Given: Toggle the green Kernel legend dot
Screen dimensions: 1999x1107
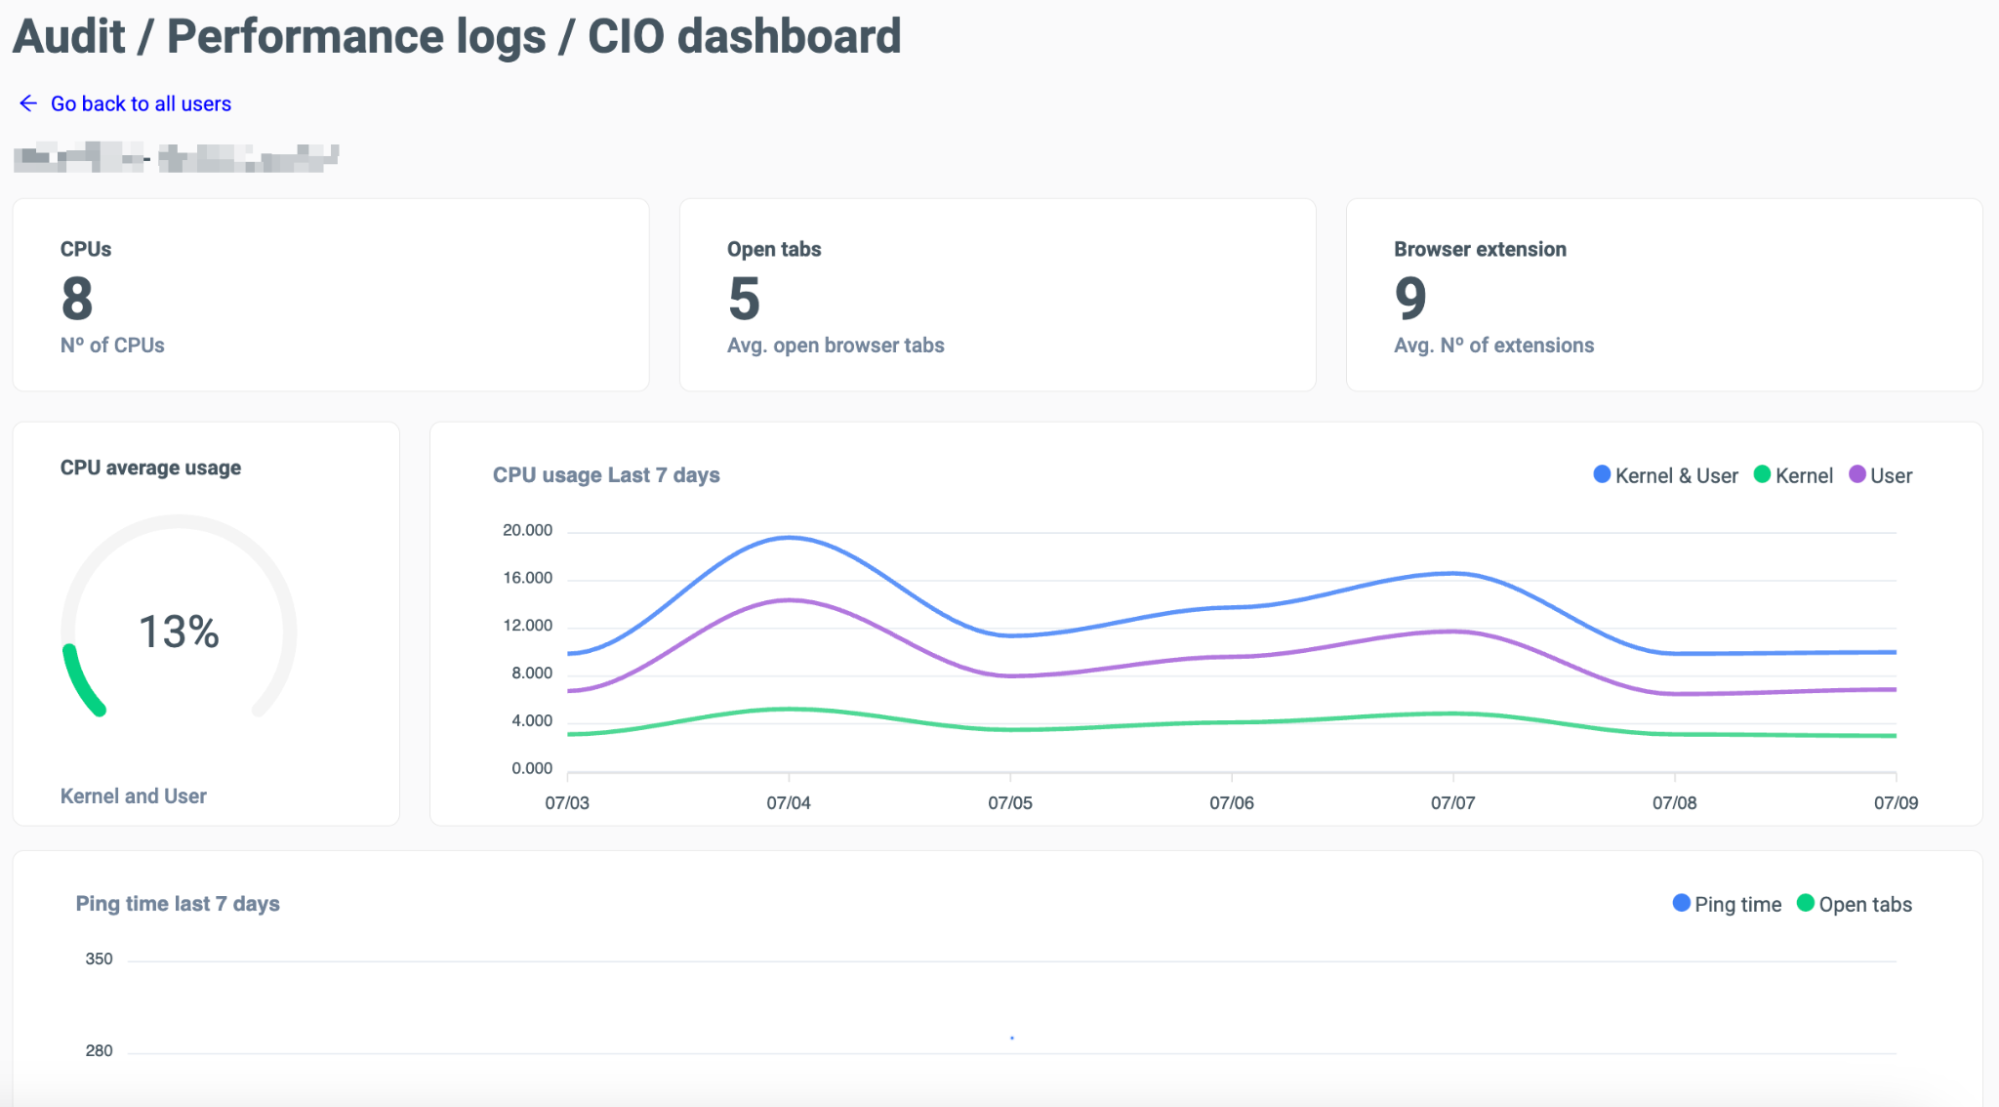Looking at the screenshot, I should [1762, 475].
